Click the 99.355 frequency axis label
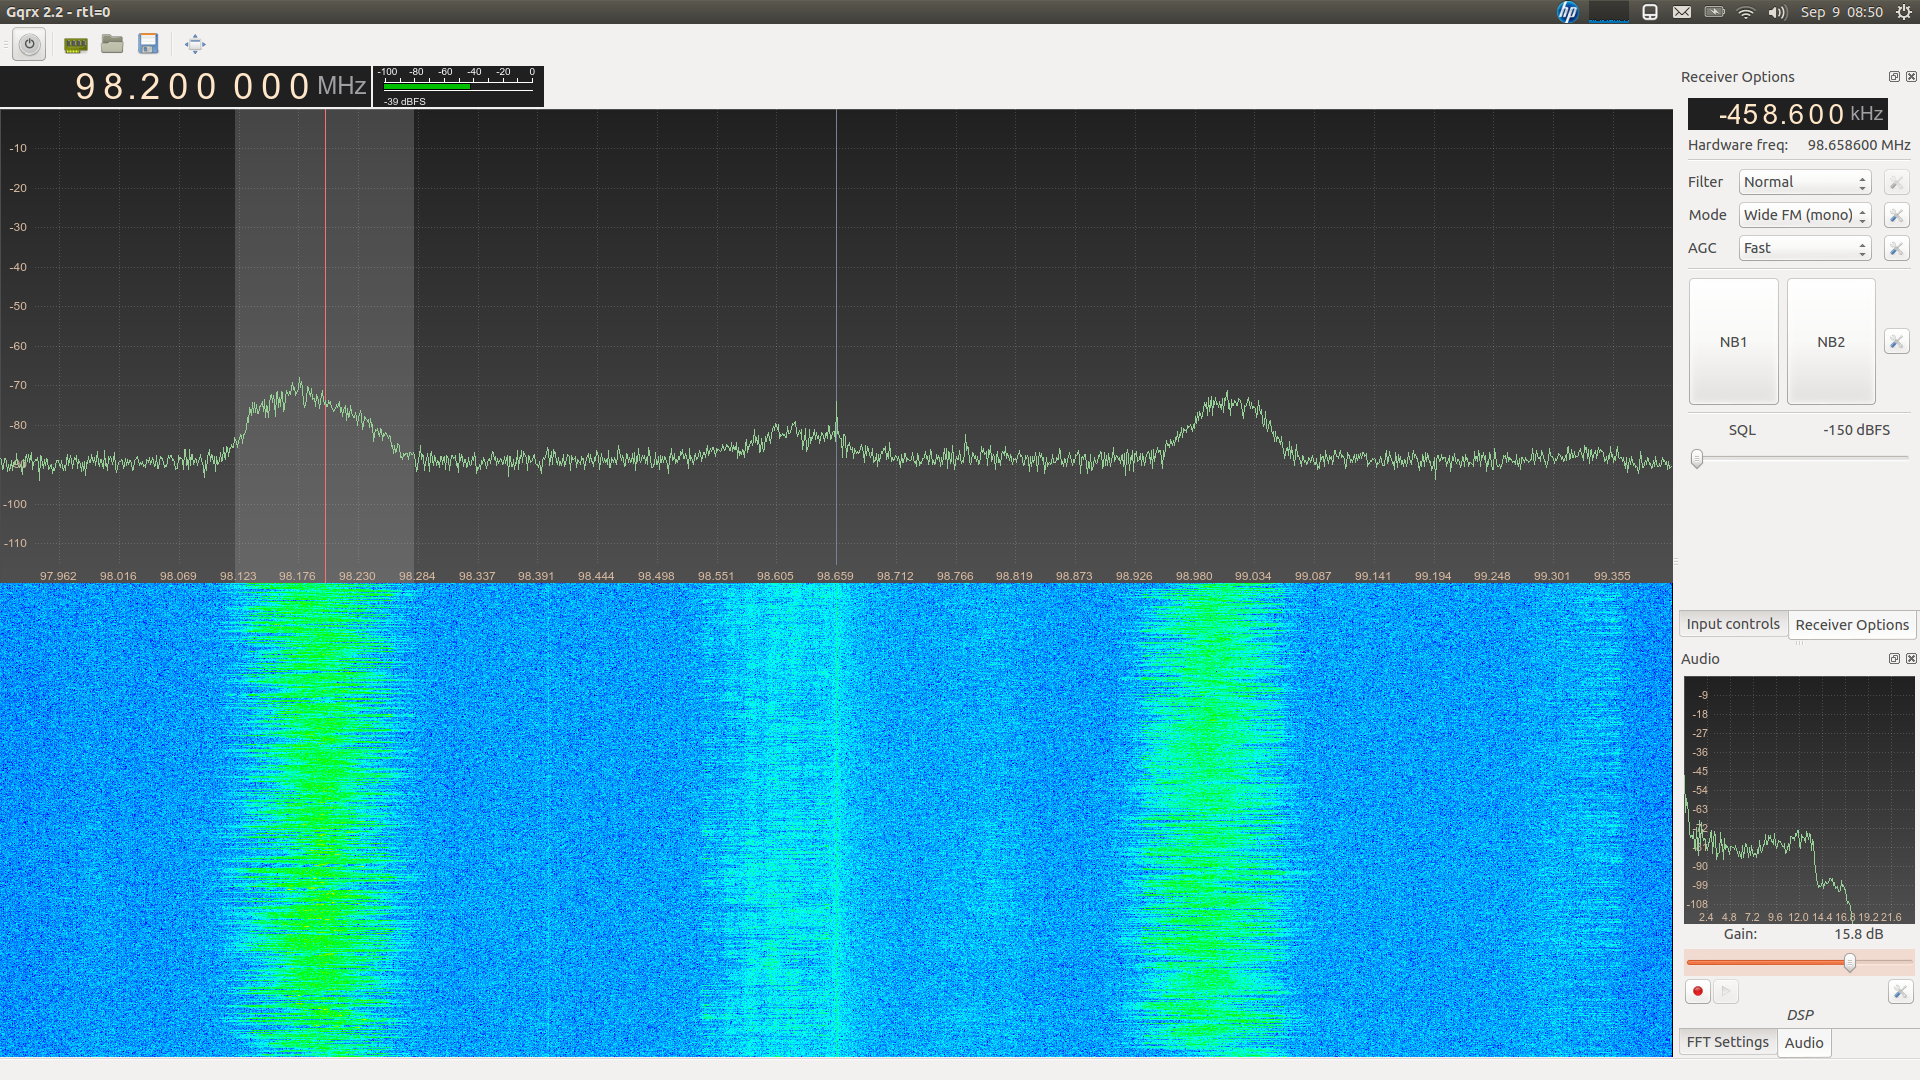 (1612, 577)
